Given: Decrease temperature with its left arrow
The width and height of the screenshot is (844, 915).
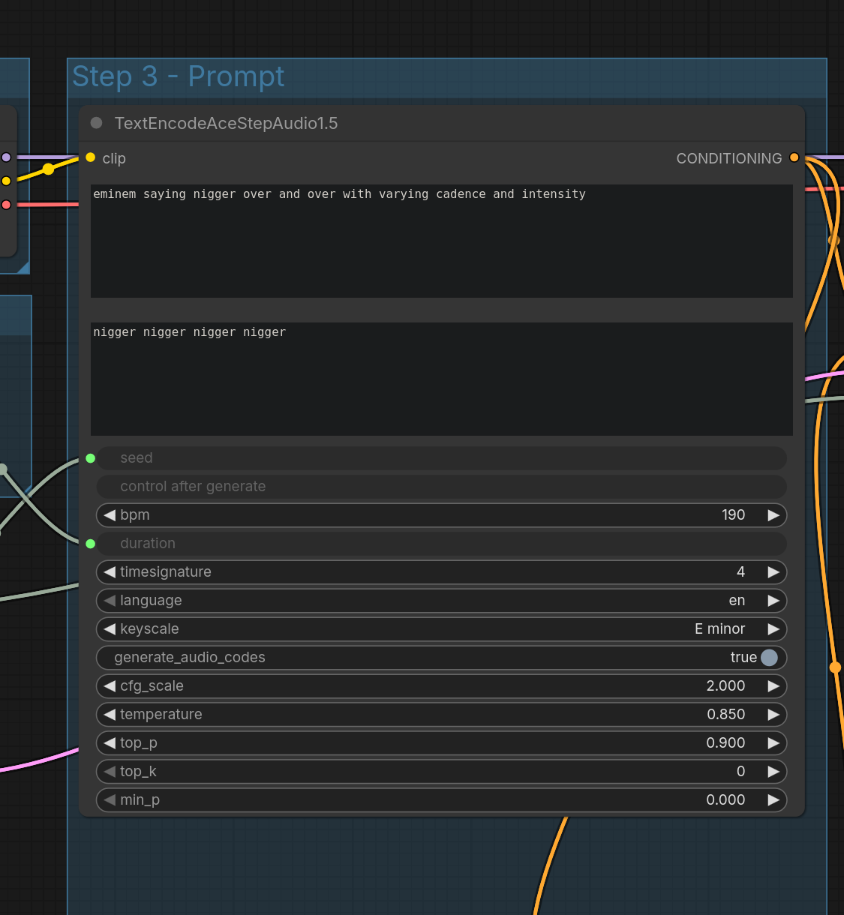Looking at the screenshot, I should (x=109, y=714).
